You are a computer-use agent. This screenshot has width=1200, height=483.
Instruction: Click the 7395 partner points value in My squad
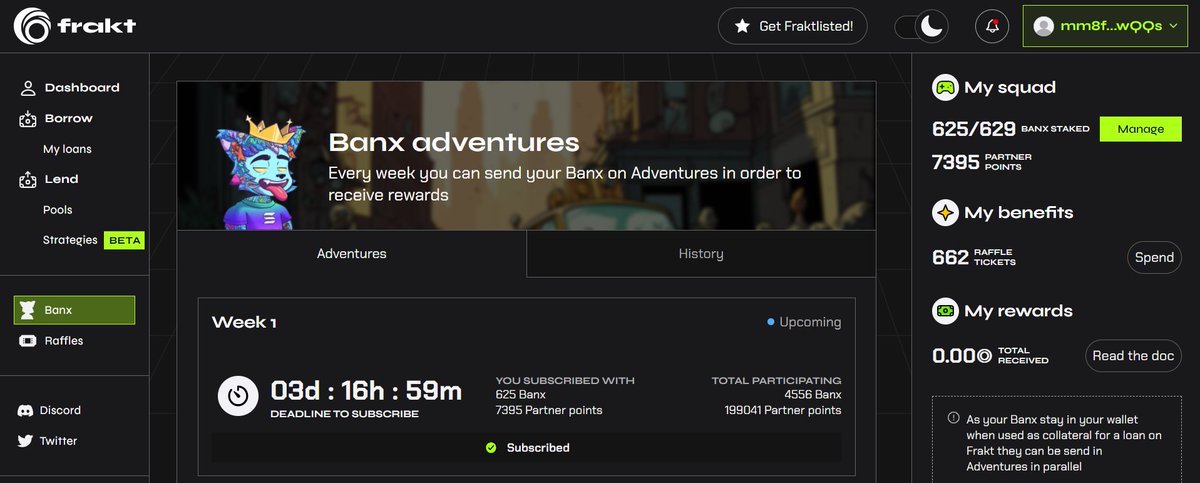coord(955,162)
